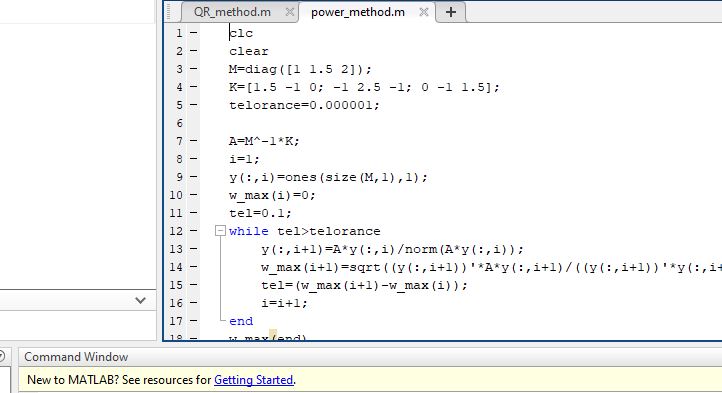Click the 'M=diag([1 1.5 2]);' line

tap(300, 69)
